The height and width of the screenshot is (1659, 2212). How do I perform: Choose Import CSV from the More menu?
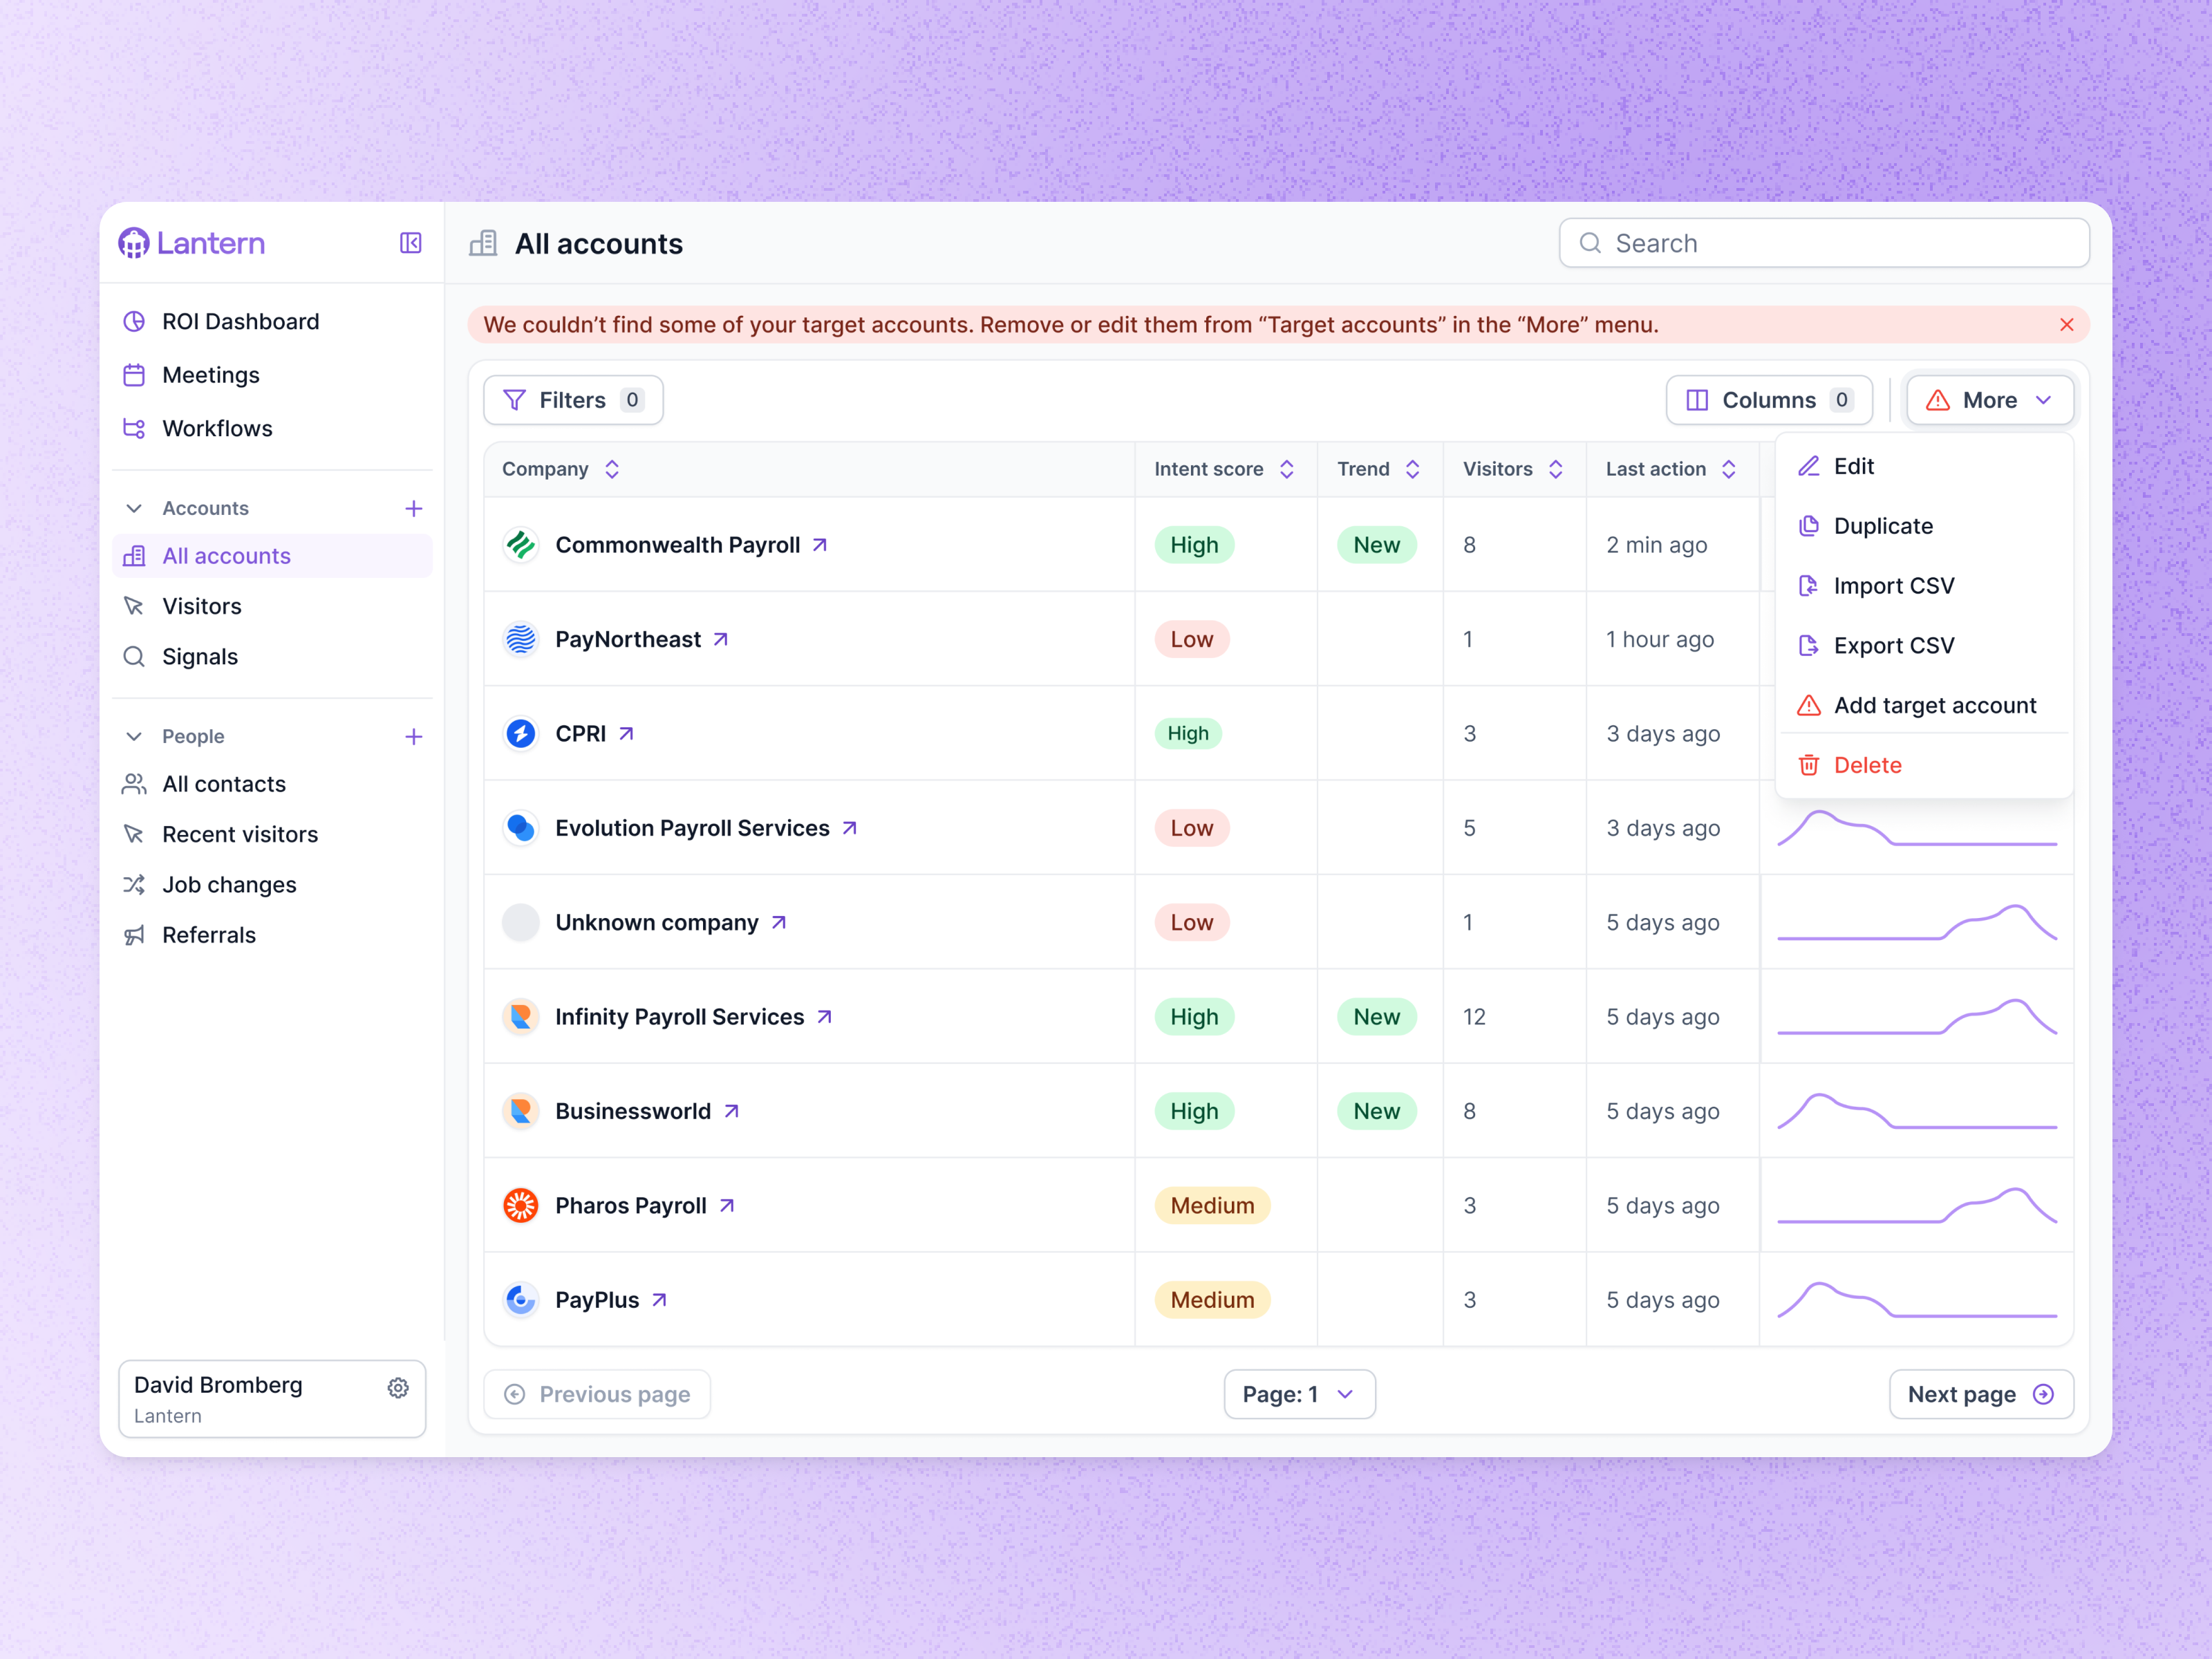pos(1893,585)
